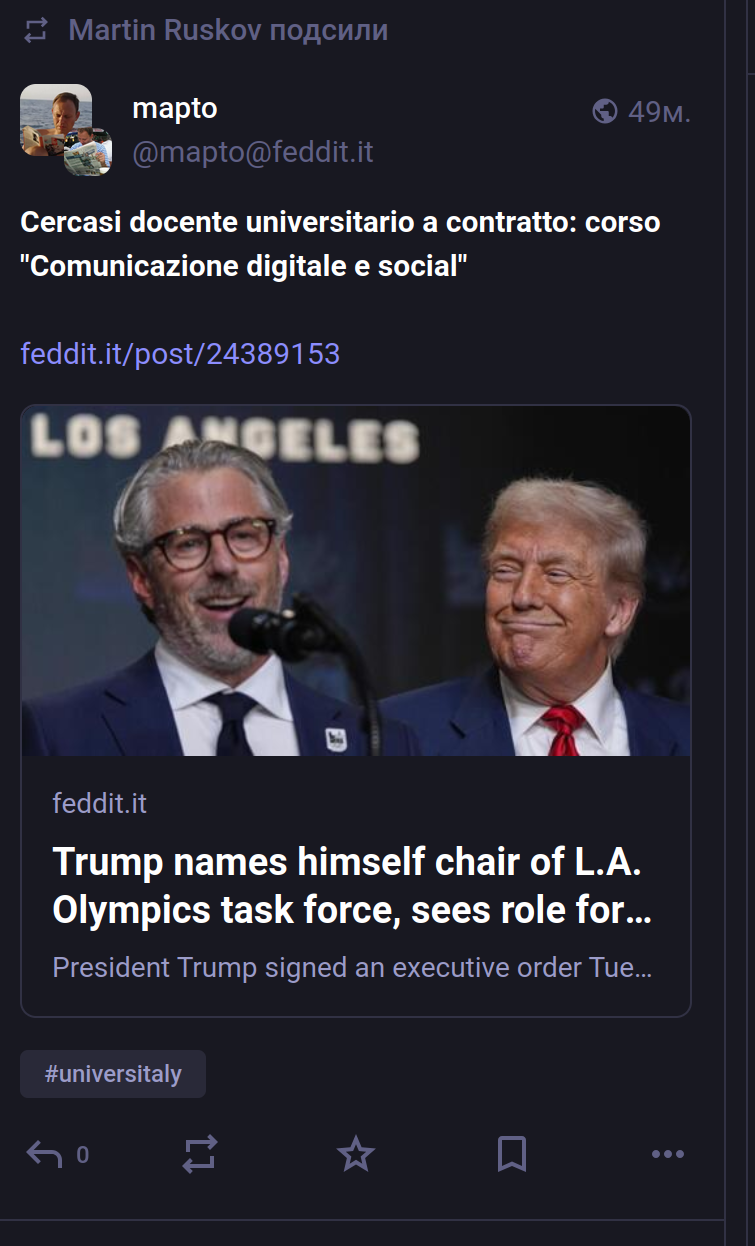Boost the post by mapto
This screenshot has height=1246, width=755.
coord(200,1155)
